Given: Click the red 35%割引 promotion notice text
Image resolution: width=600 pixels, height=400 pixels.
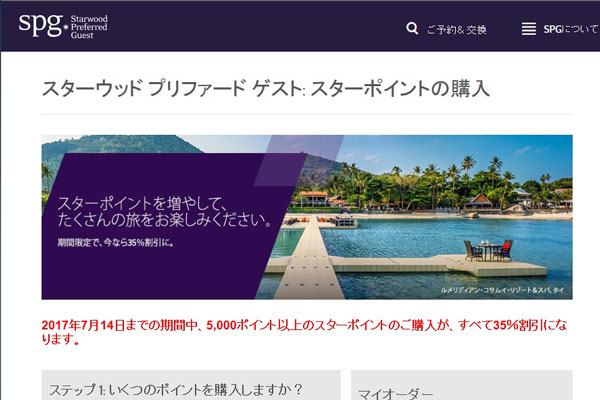Looking at the screenshot, I should 304,332.
